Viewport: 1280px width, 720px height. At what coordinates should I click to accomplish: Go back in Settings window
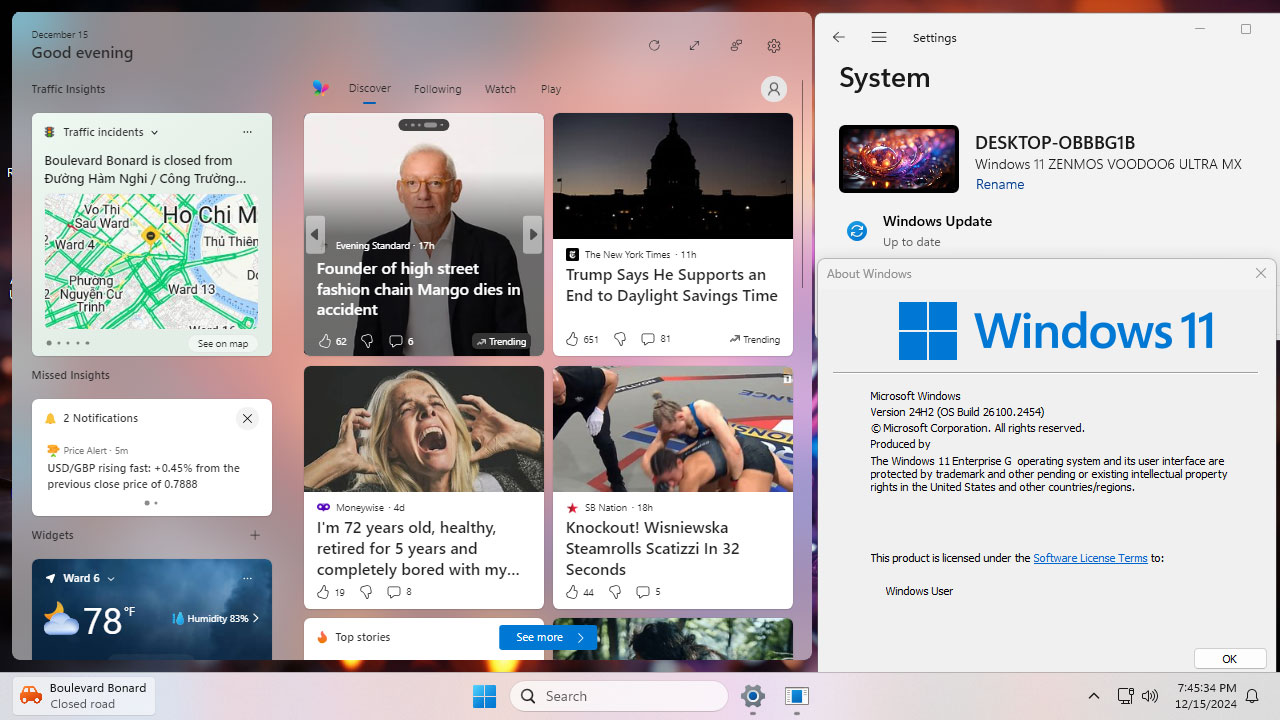[839, 37]
